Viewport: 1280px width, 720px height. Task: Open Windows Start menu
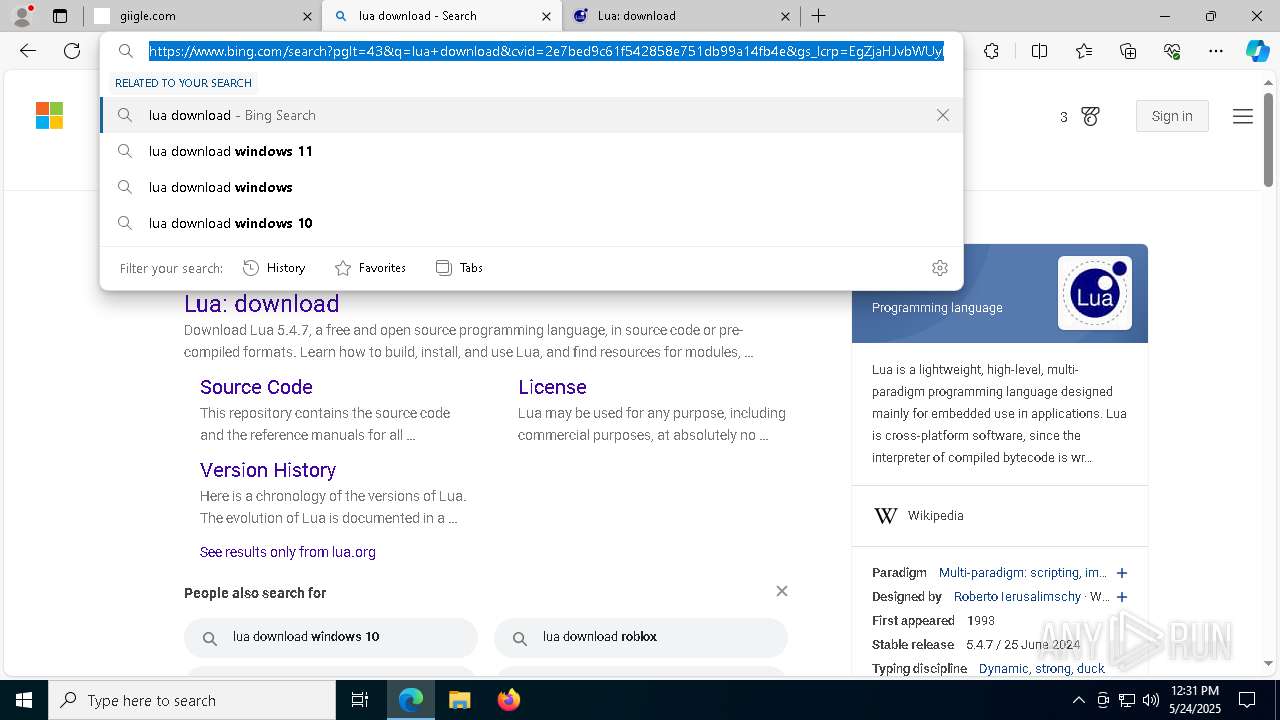[24, 700]
